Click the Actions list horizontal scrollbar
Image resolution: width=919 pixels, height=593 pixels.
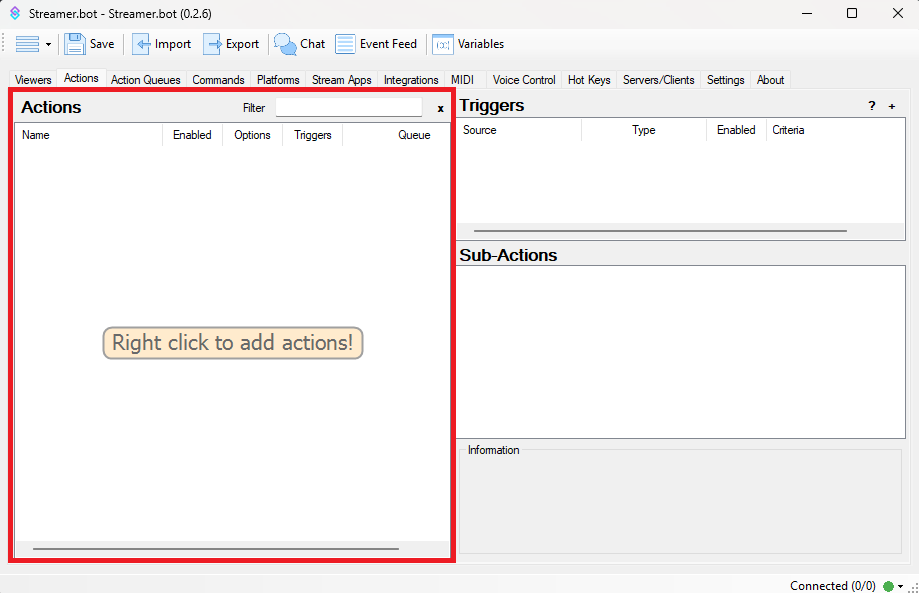[215, 548]
